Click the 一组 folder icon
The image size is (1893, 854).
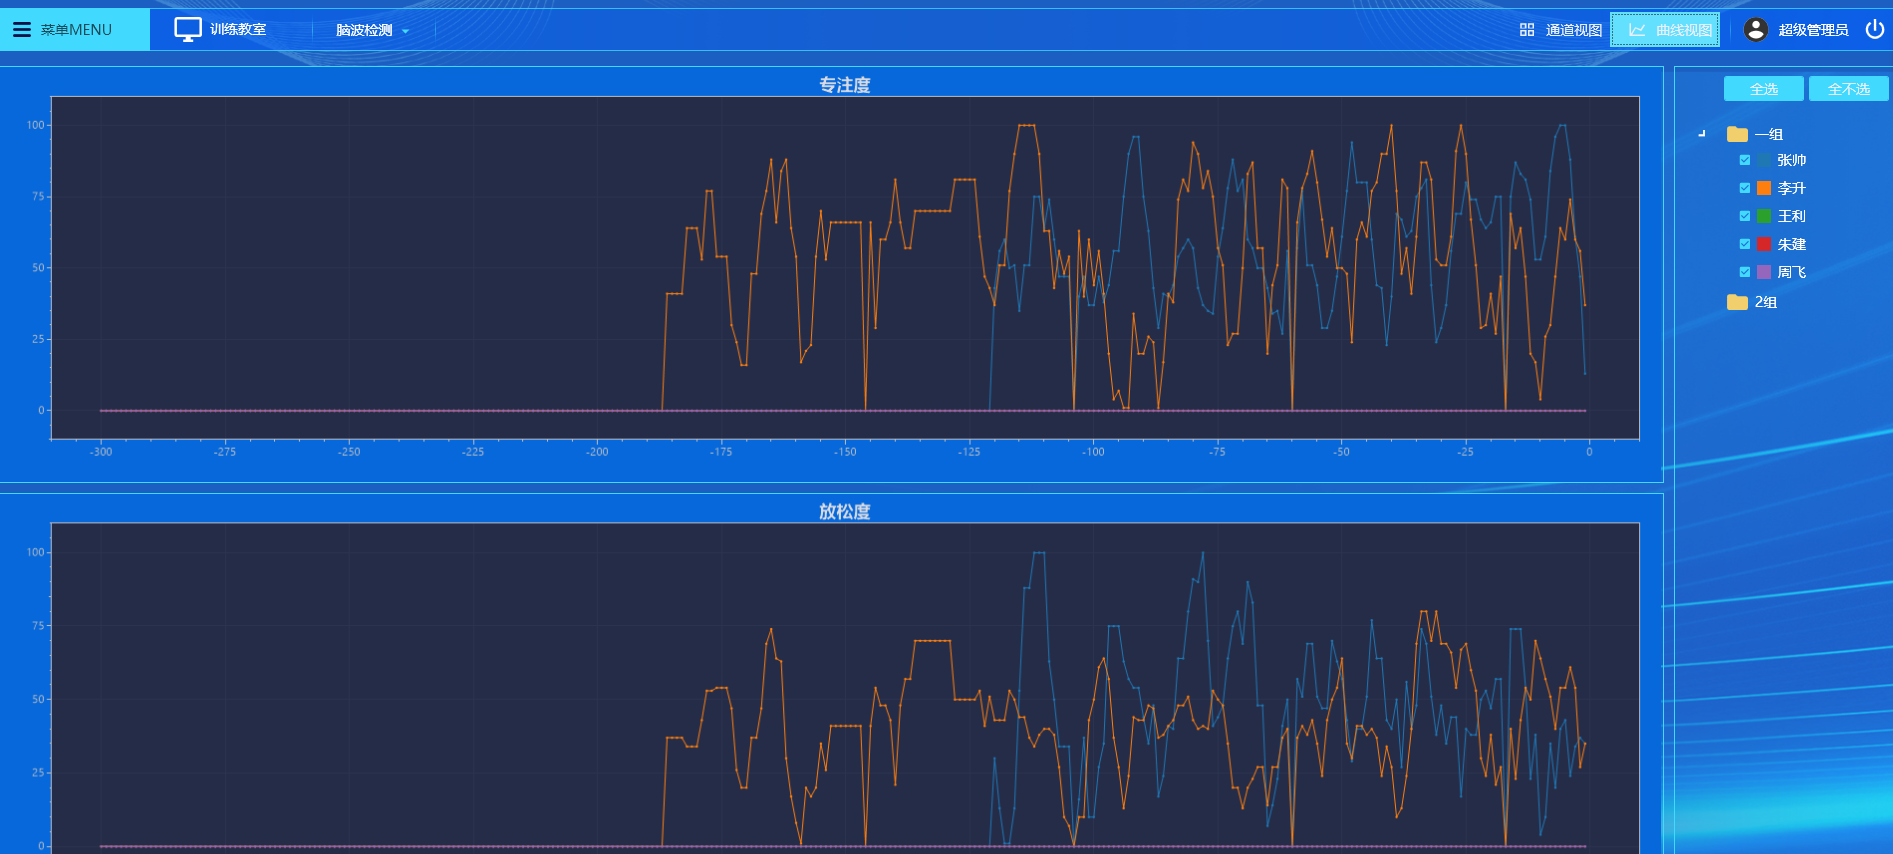[1737, 134]
